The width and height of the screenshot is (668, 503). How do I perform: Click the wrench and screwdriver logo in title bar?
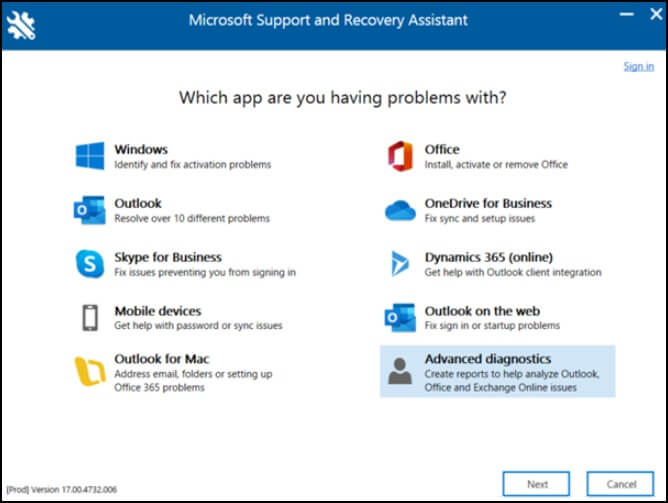(21, 25)
